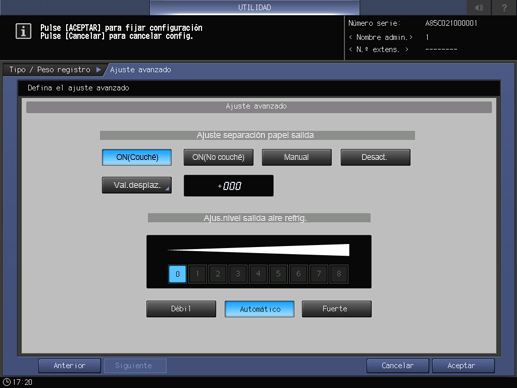Open Val.desplaz. value entry
This screenshot has height=388, width=517.
click(137, 185)
